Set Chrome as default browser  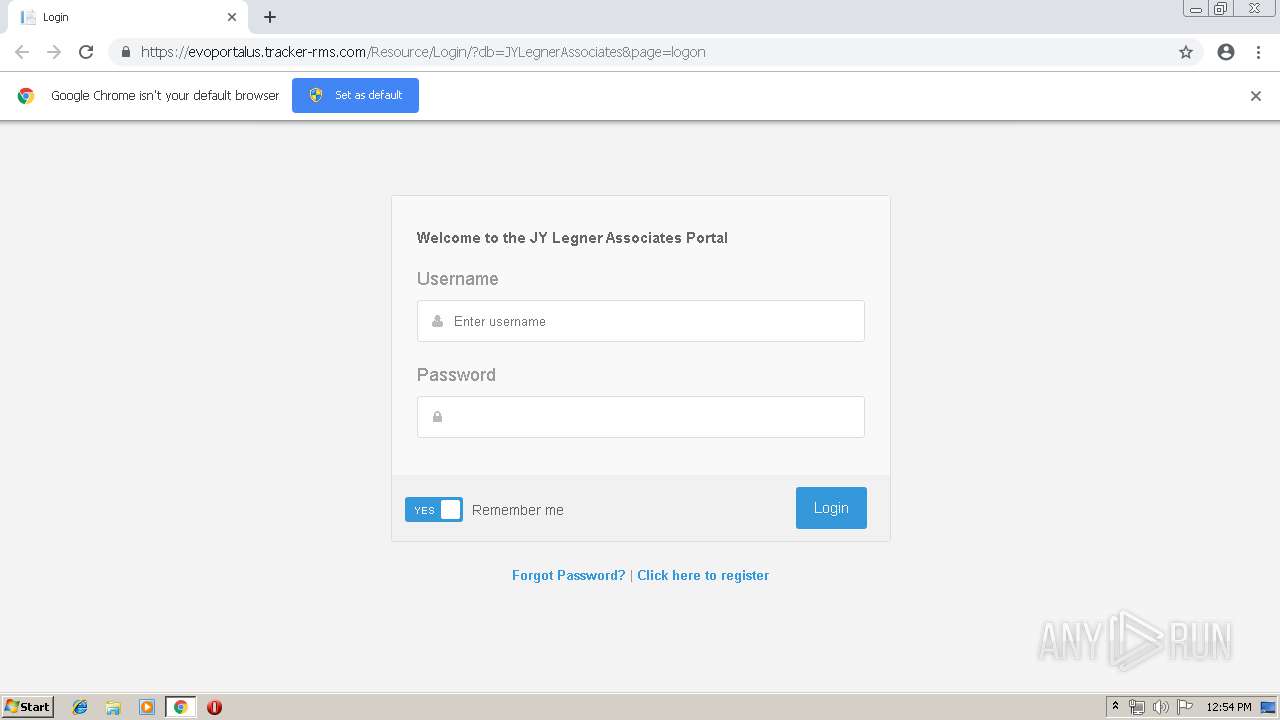click(x=355, y=95)
